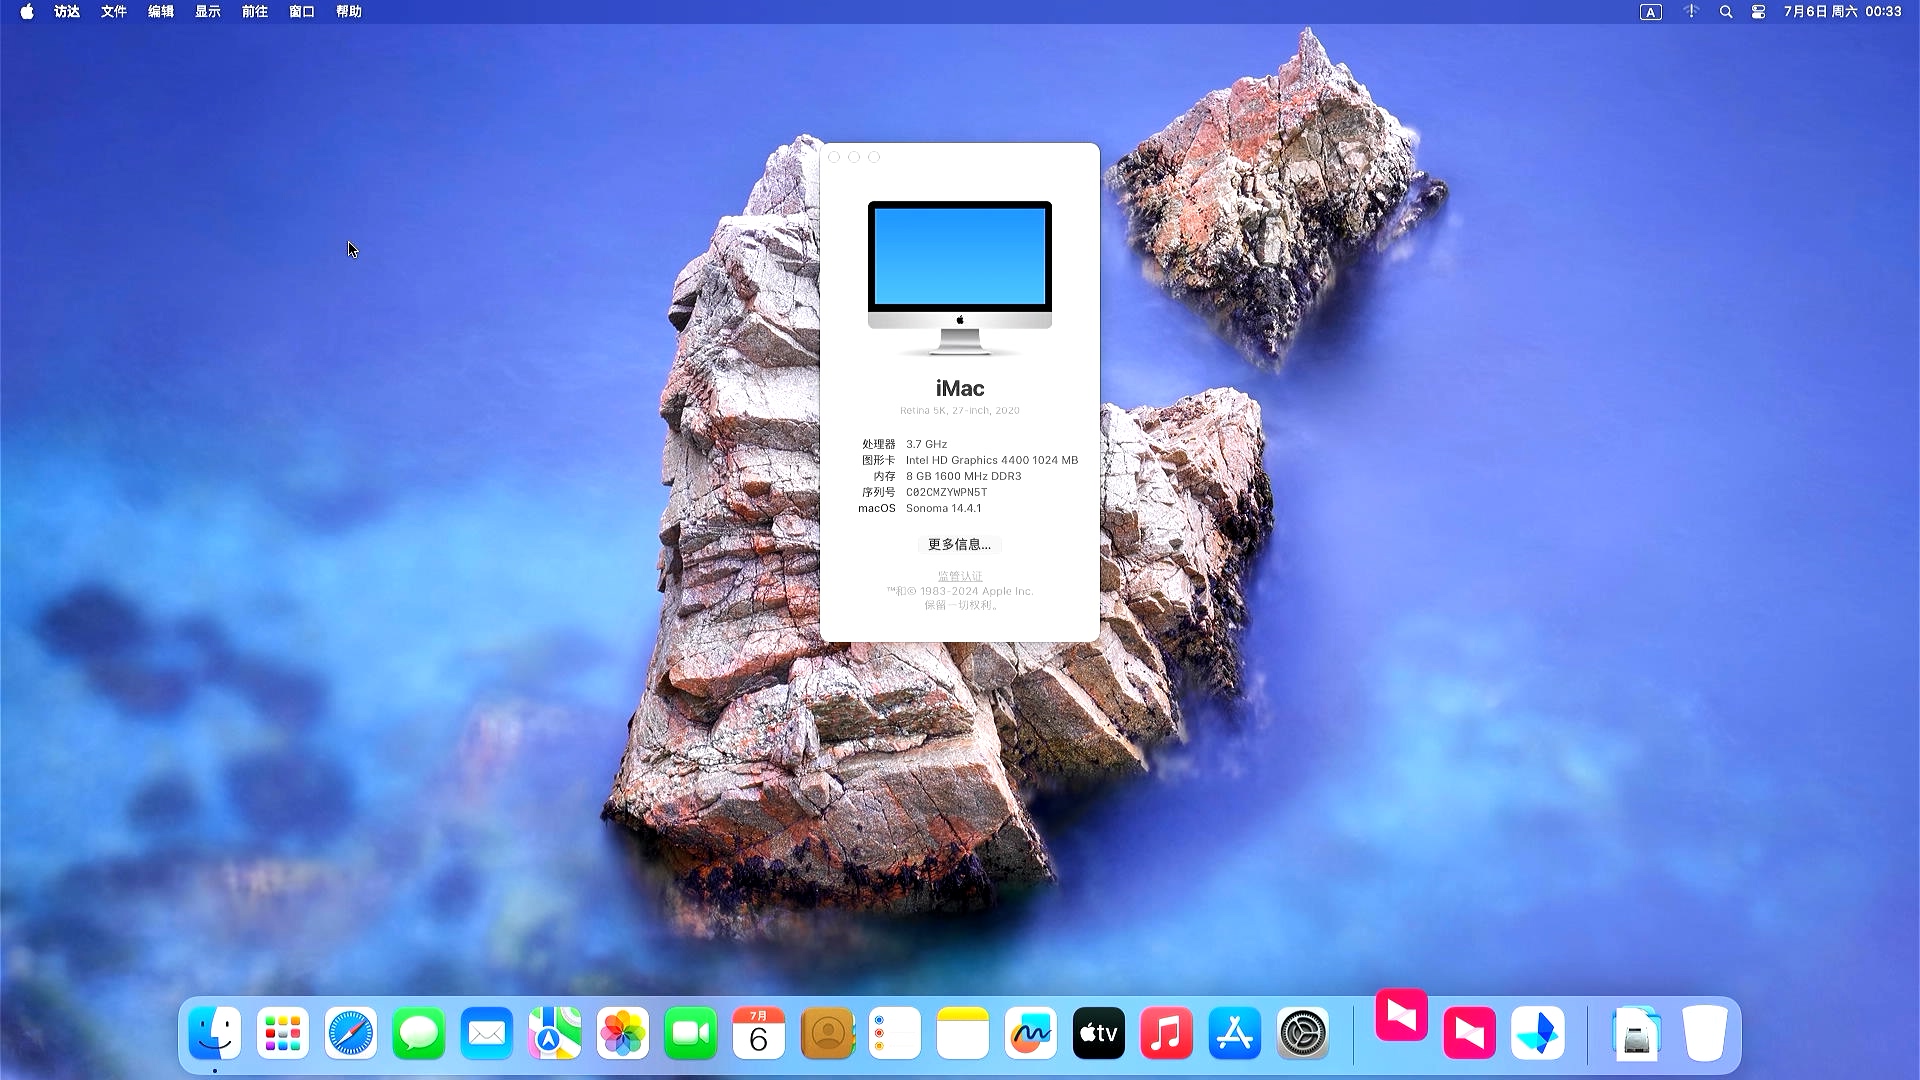
Task: Click the iMac title text
Action: click(x=960, y=388)
